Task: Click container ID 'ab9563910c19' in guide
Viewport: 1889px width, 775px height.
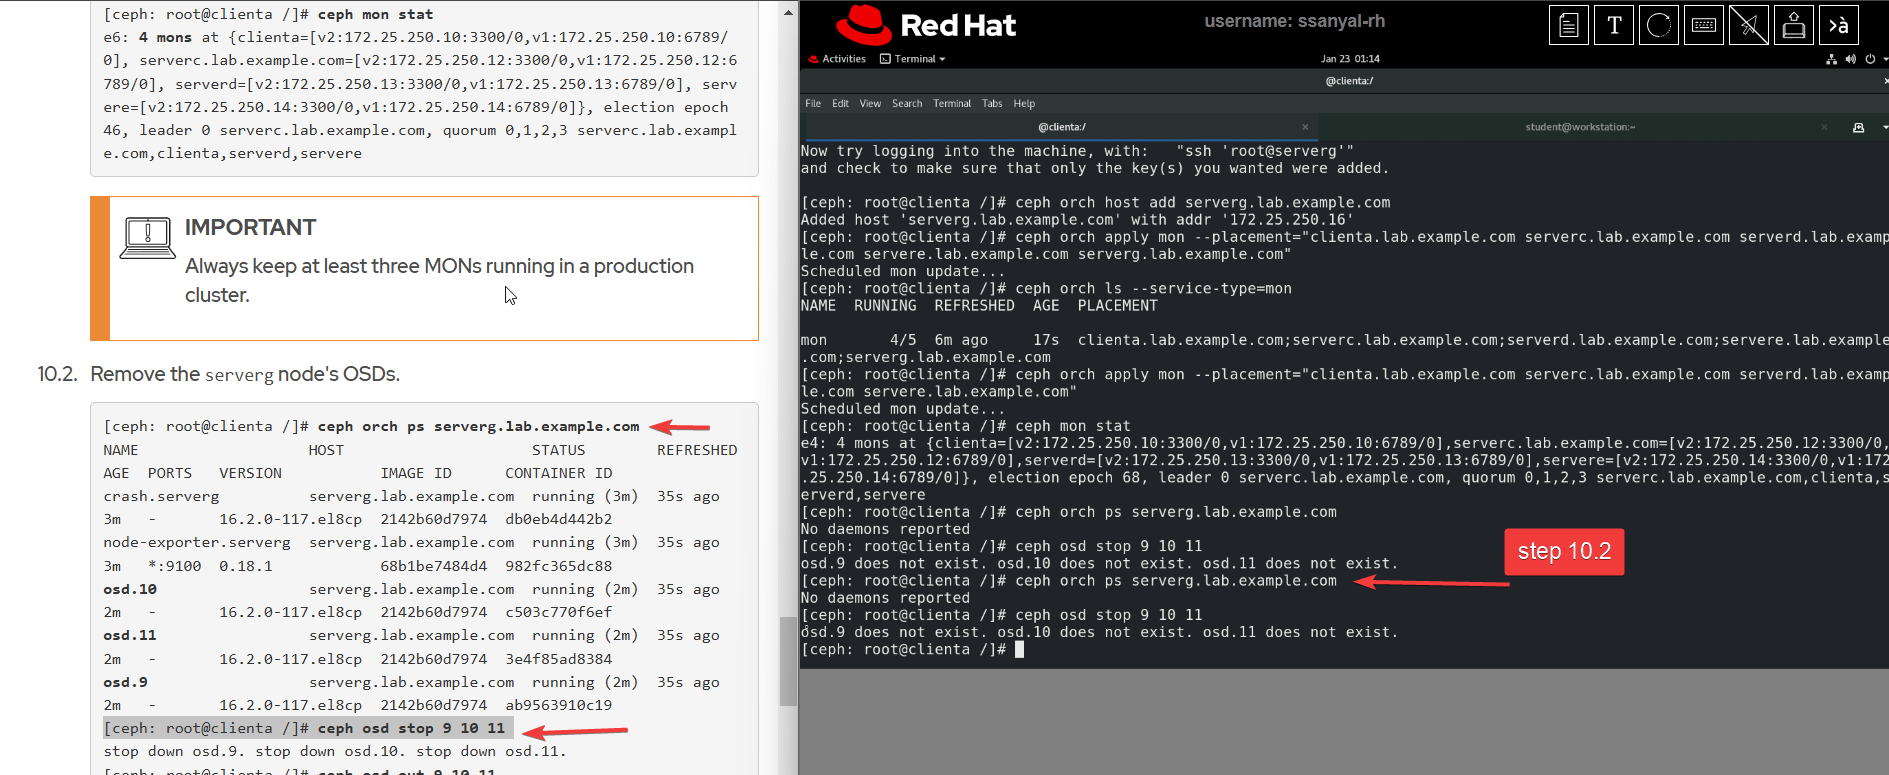Action: (x=559, y=706)
